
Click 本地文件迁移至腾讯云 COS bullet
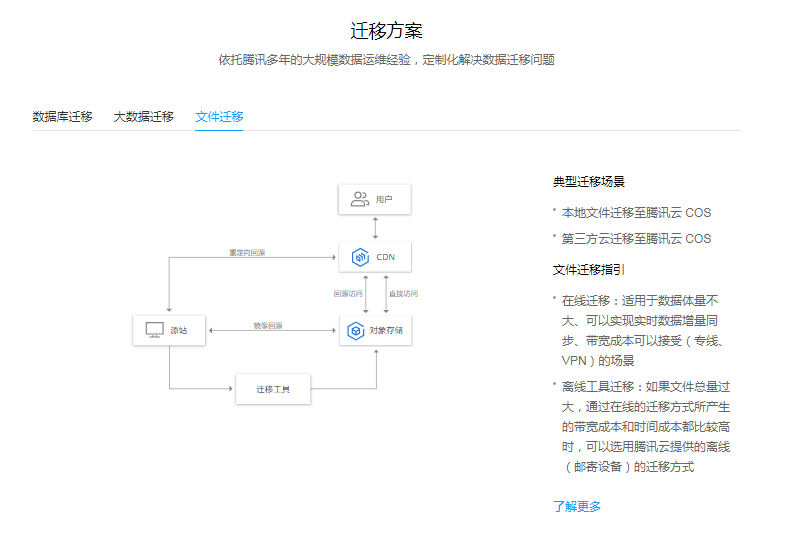(x=636, y=213)
